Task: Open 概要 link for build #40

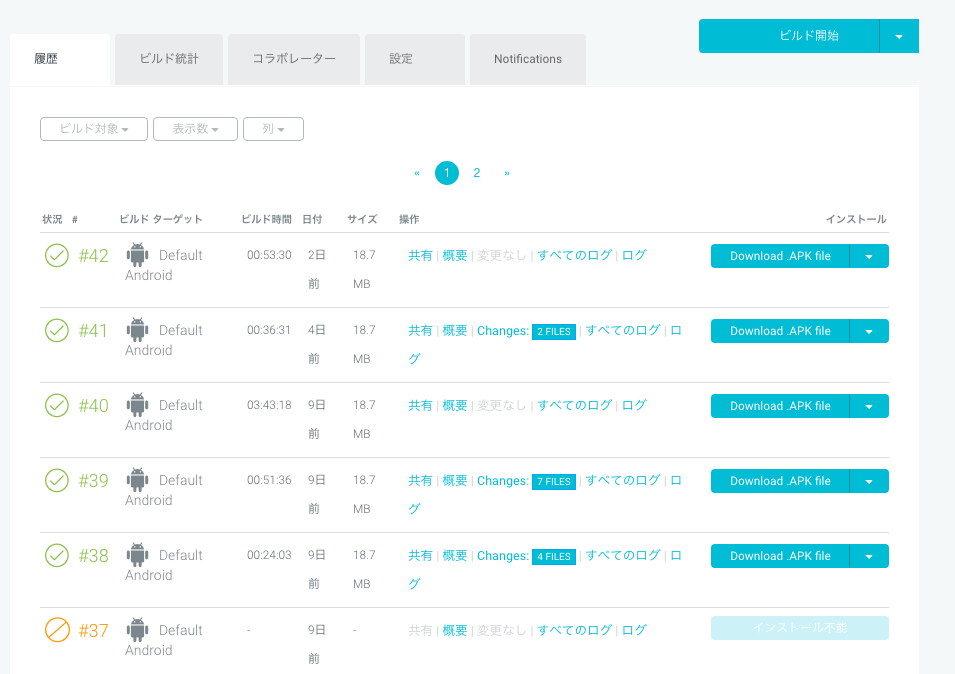Action: pos(454,405)
